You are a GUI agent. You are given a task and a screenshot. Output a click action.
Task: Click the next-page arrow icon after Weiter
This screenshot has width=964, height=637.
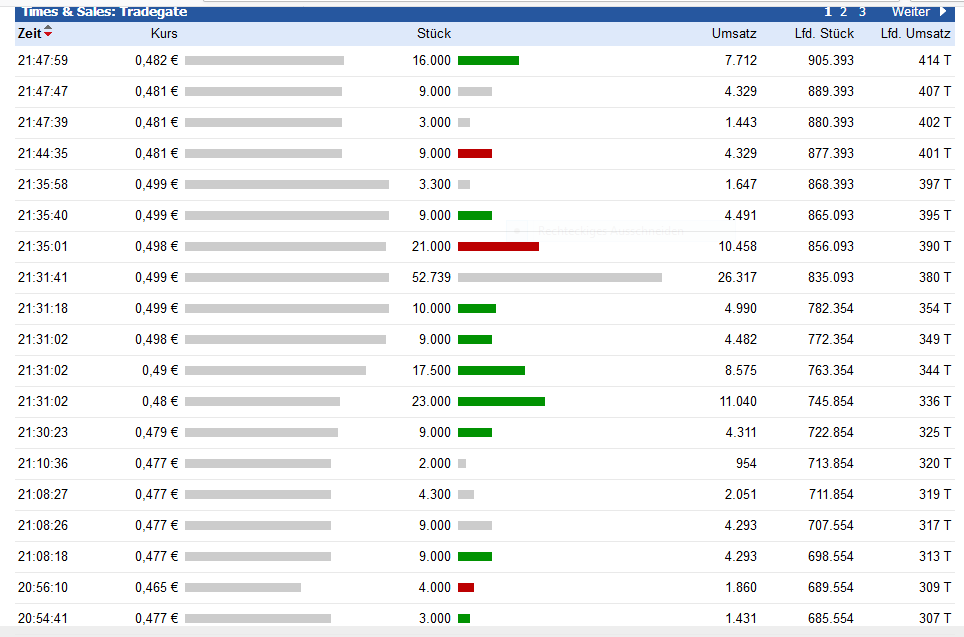942,12
